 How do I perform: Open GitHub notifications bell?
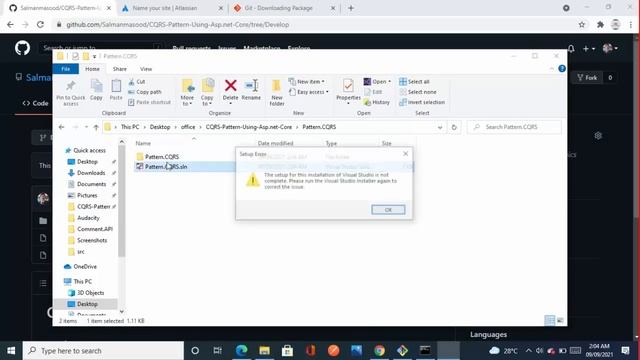[571, 49]
